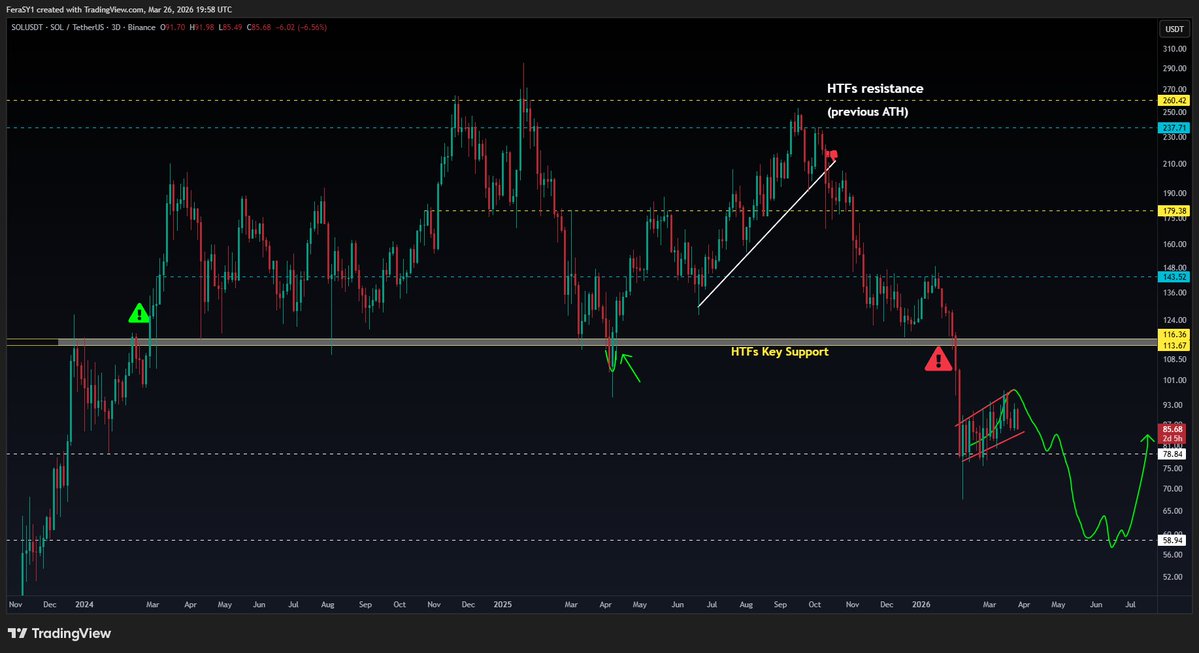Click the 2025 label on time axis
Image resolution: width=1199 pixels, height=653 pixels.
(502, 604)
